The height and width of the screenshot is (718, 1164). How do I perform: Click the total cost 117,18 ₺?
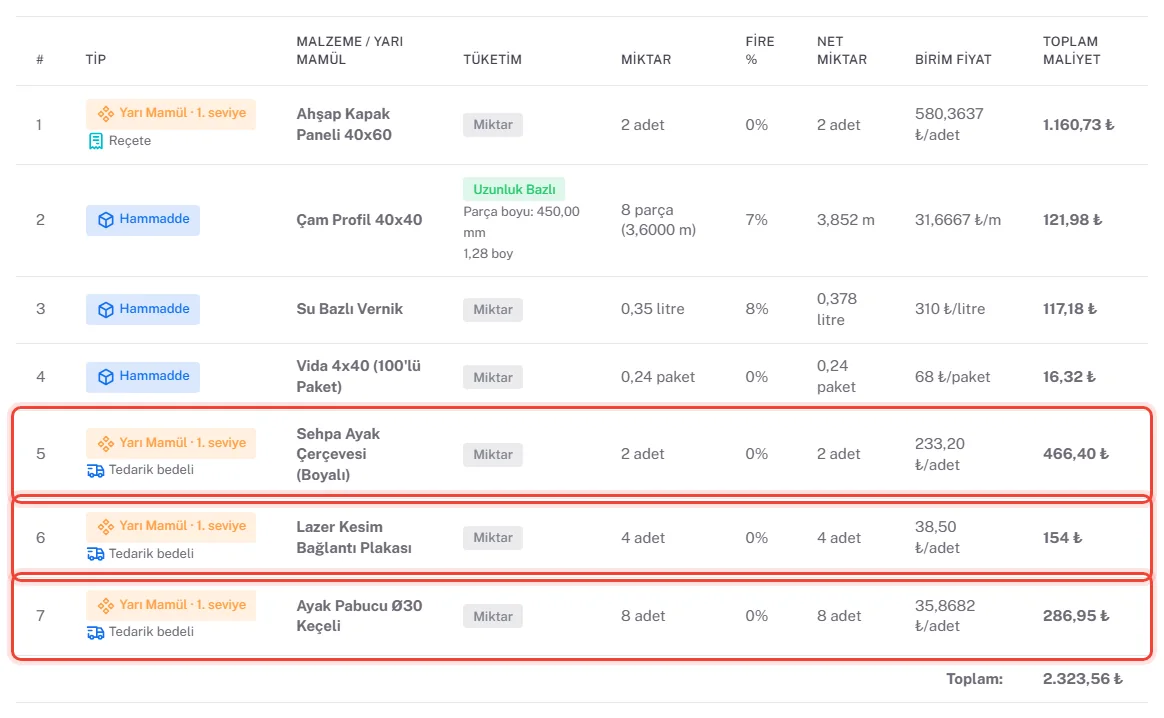pyautogui.click(x=1070, y=309)
